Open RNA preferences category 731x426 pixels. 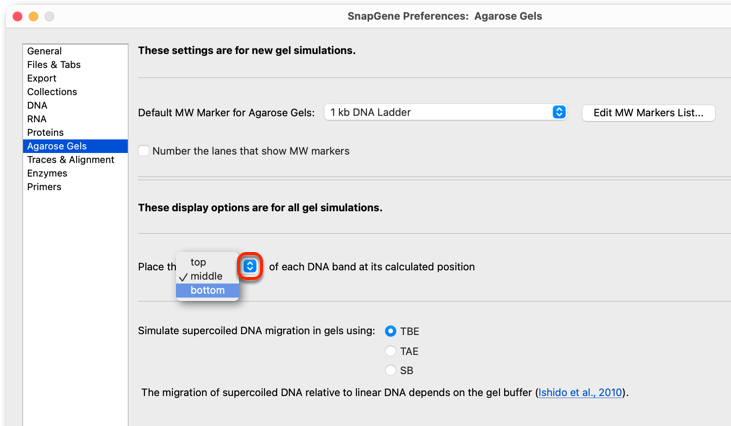pos(75,119)
